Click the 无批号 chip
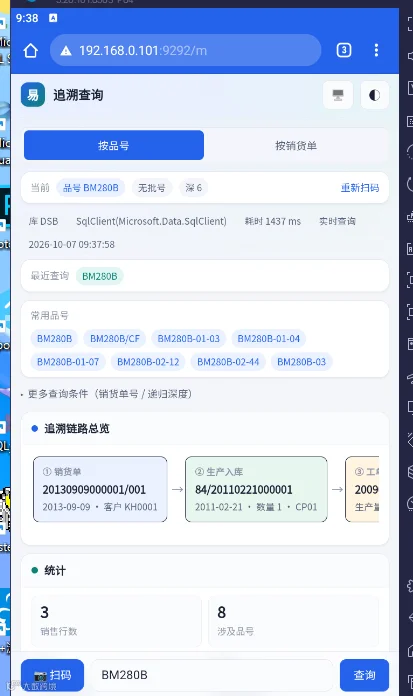Image resolution: width=413 pixels, height=696 pixels. pyautogui.click(x=151, y=188)
